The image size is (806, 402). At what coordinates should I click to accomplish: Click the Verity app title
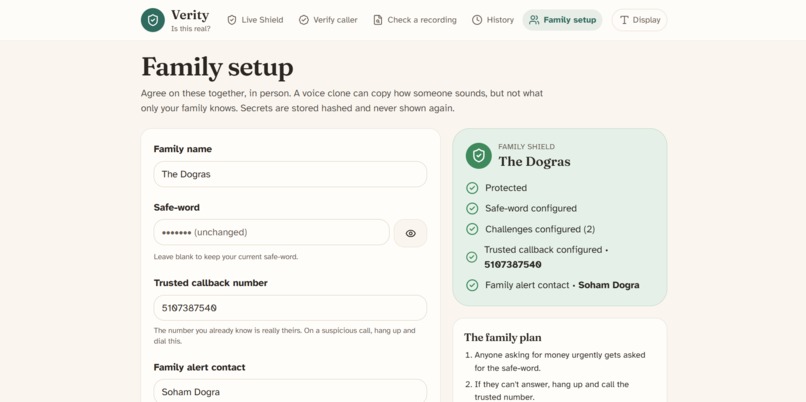(x=190, y=15)
